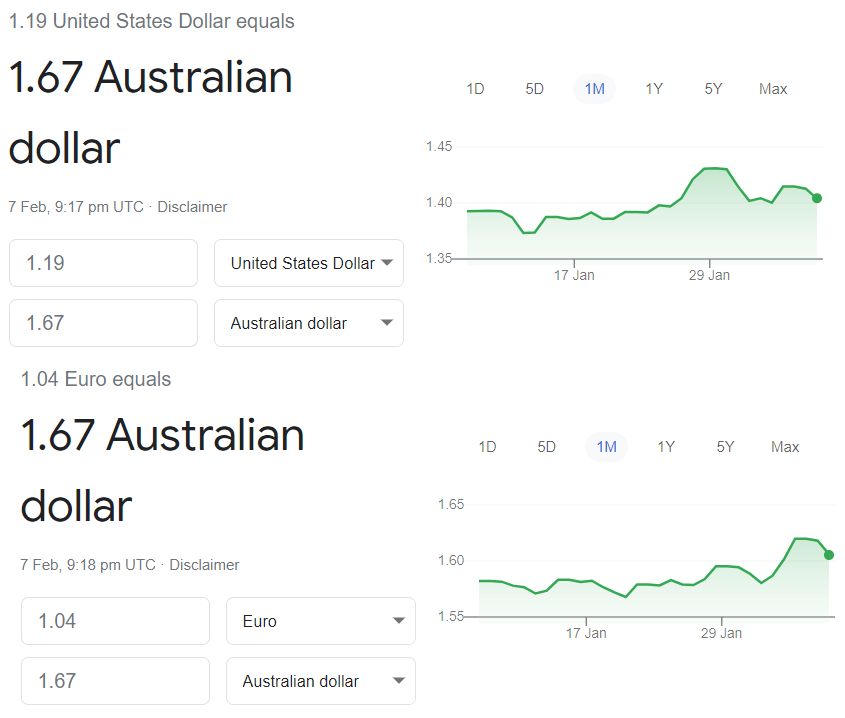845x718 pixels.
Task: Click the green endpoint dot on USD chart
Action: click(x=817, y=198)
